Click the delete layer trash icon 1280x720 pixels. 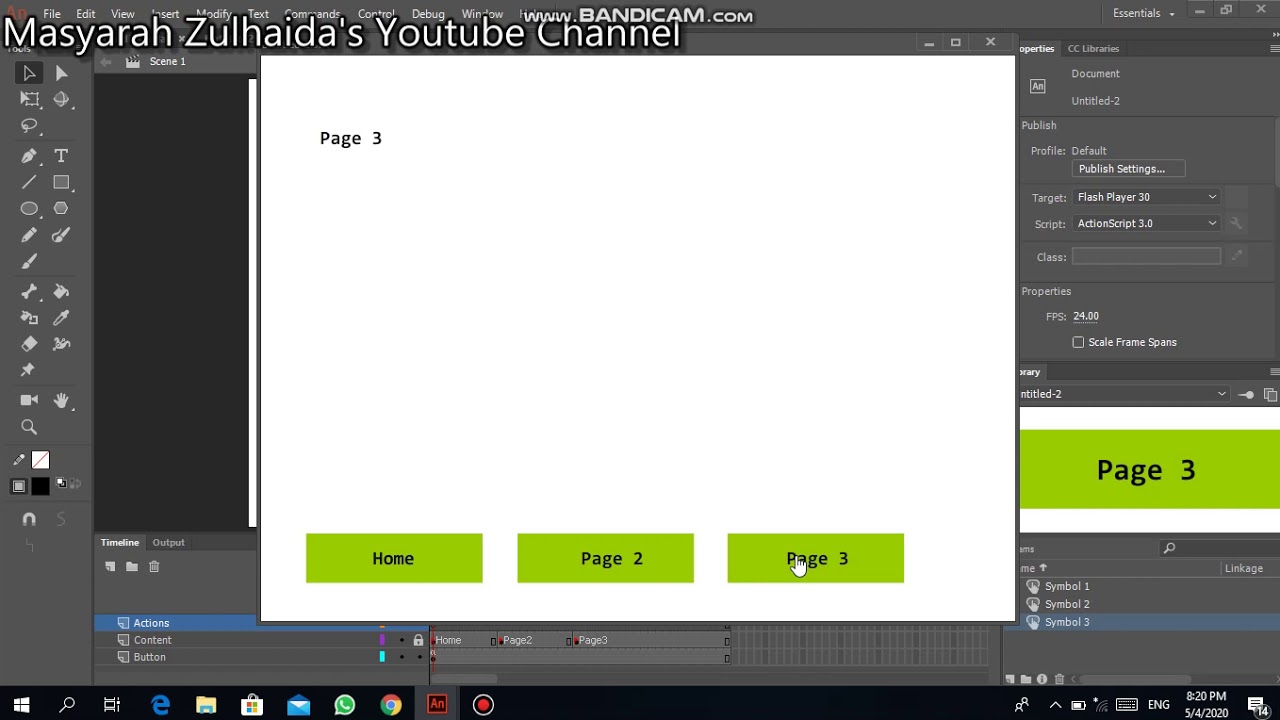coord(154,567)
